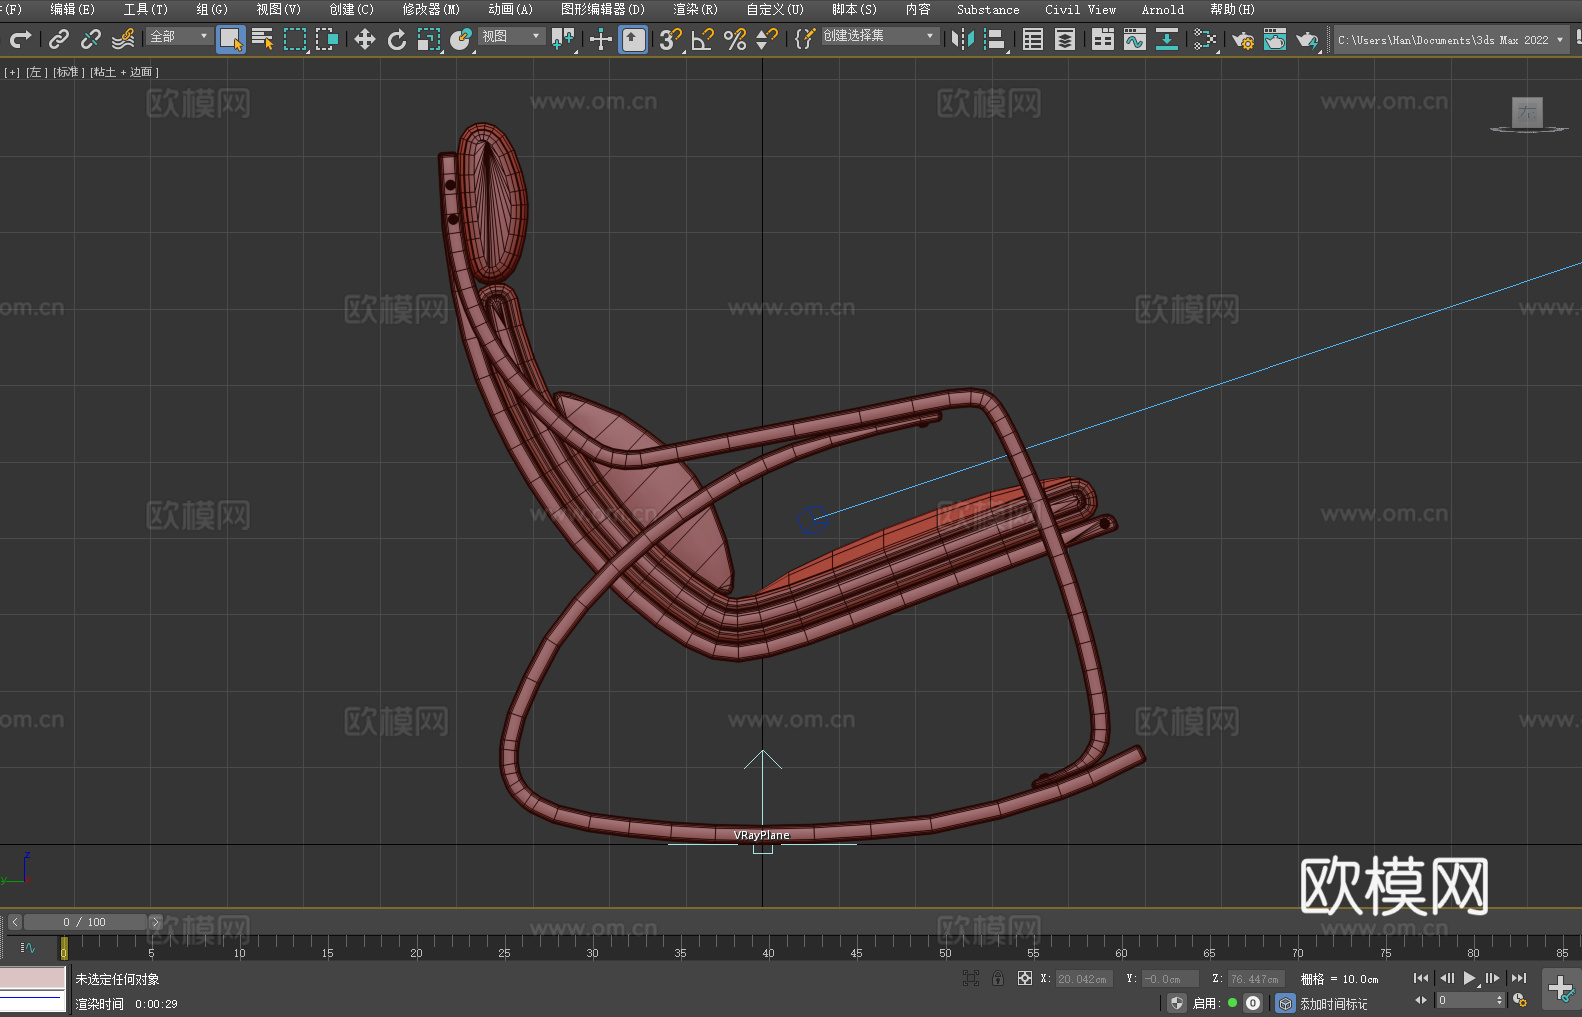This screenshot has width=1582, height=1017.
Task: Open the Rendered Frame Window icon
Action: (1275, 39)
